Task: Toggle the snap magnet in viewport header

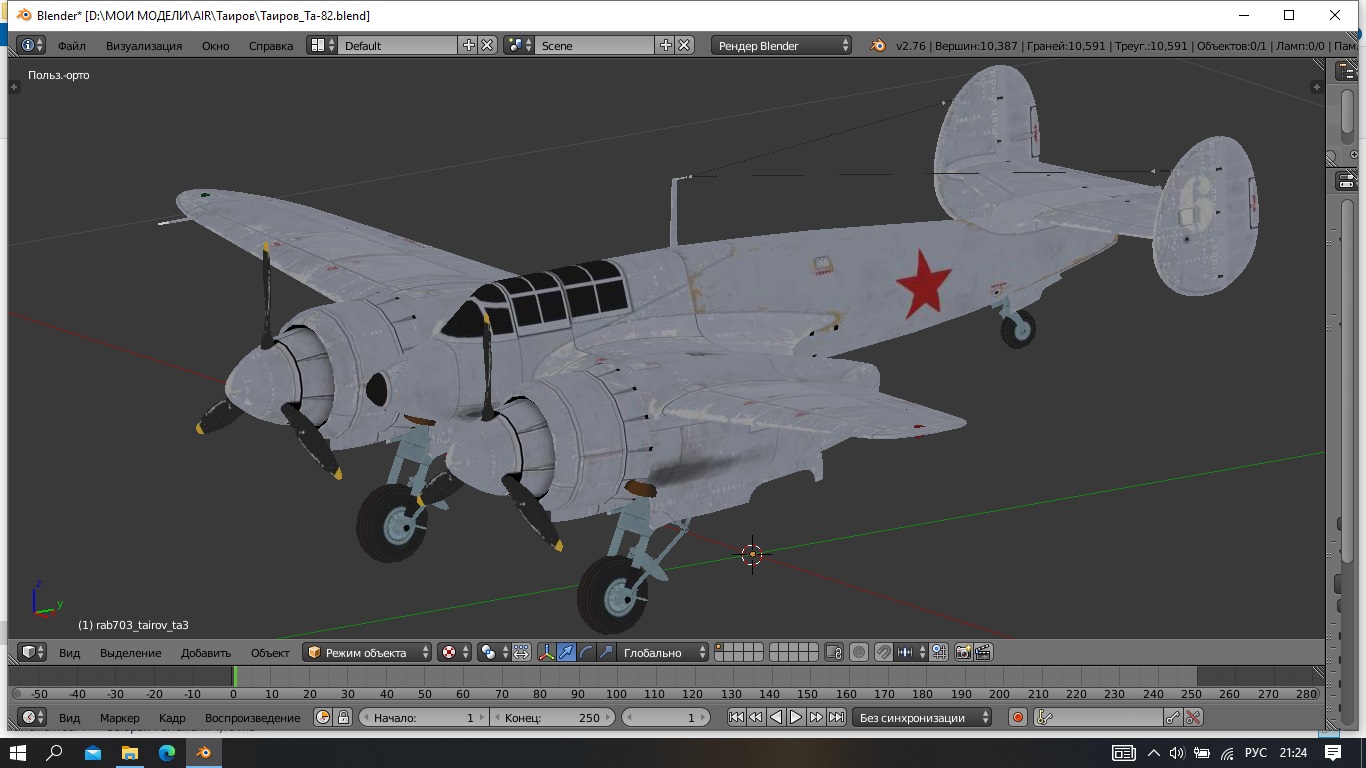Action: [x=883, y=652]
